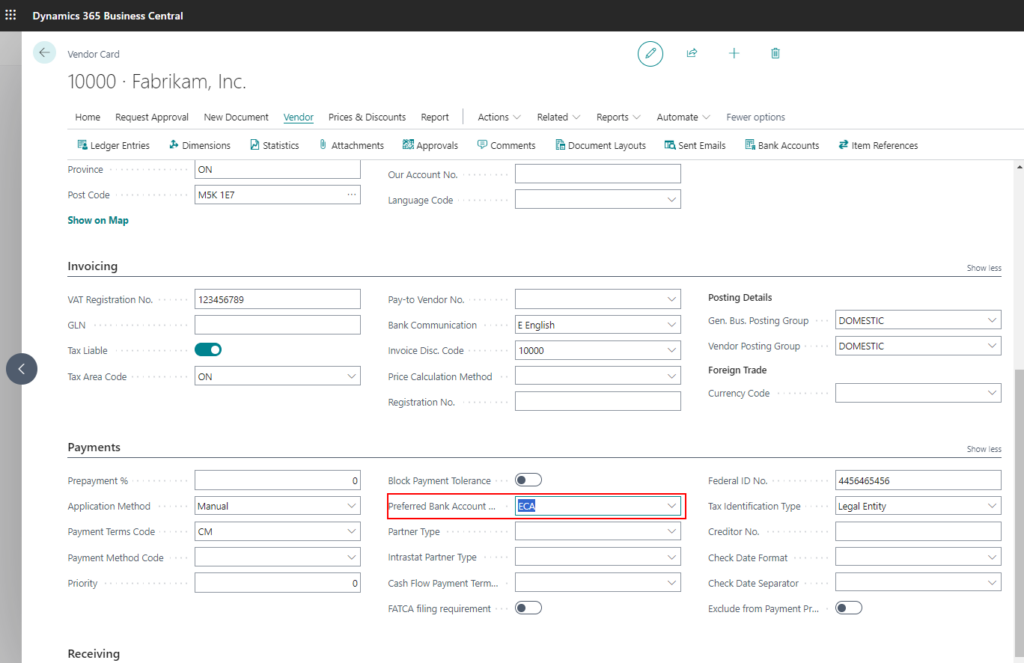Image resolution: width=1024 pixels, height=663 pixels.
Task: Open Gen. Bus. Posting Group dropdown
Action: pos(992,320)
